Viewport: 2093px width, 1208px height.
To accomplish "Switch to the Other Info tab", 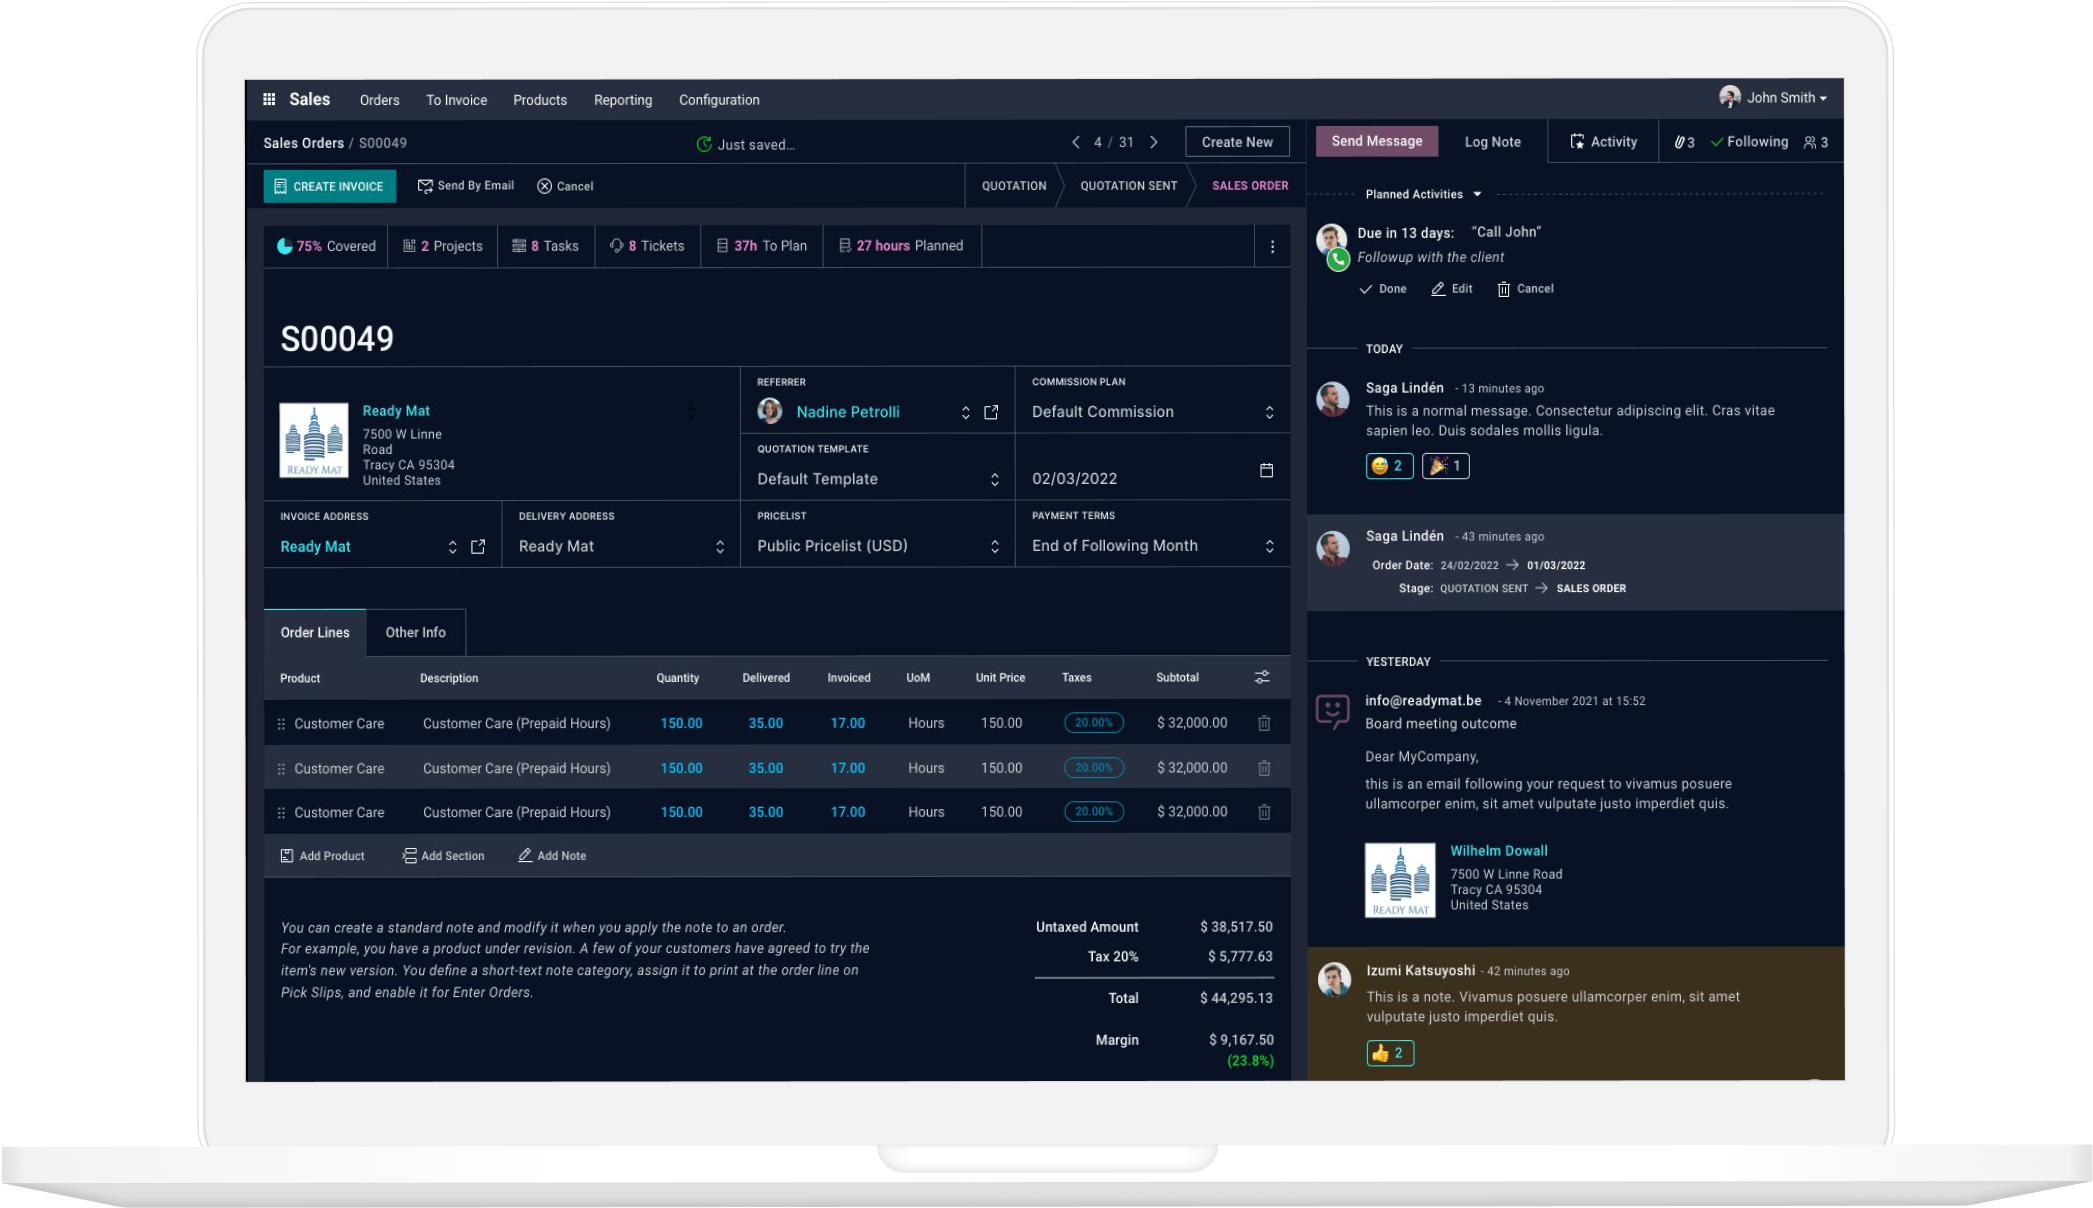I will 415,632.
